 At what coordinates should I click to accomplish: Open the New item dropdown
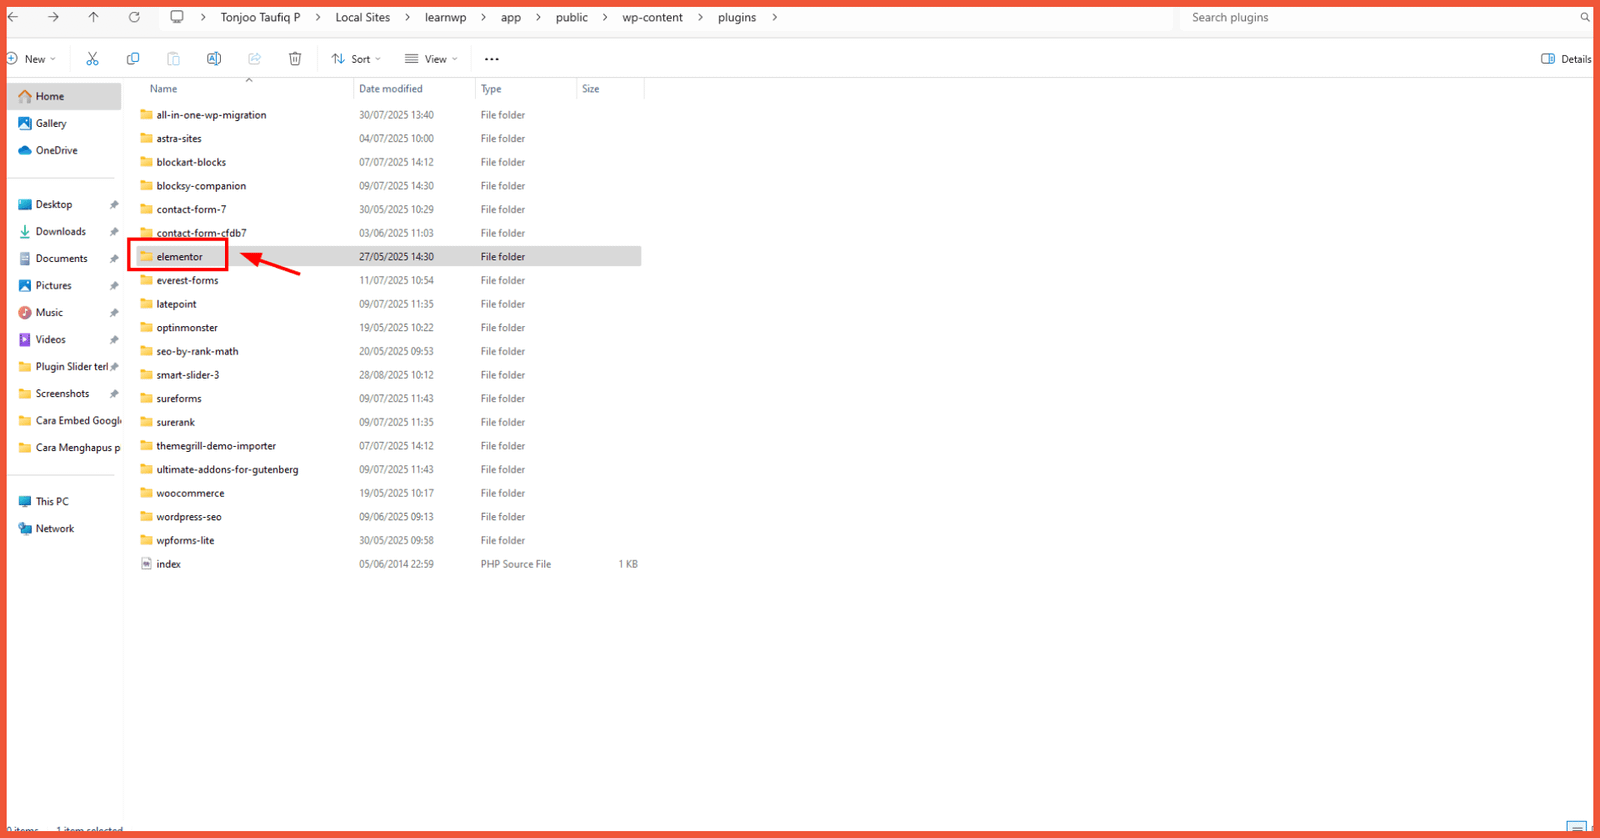click(32, 59)
